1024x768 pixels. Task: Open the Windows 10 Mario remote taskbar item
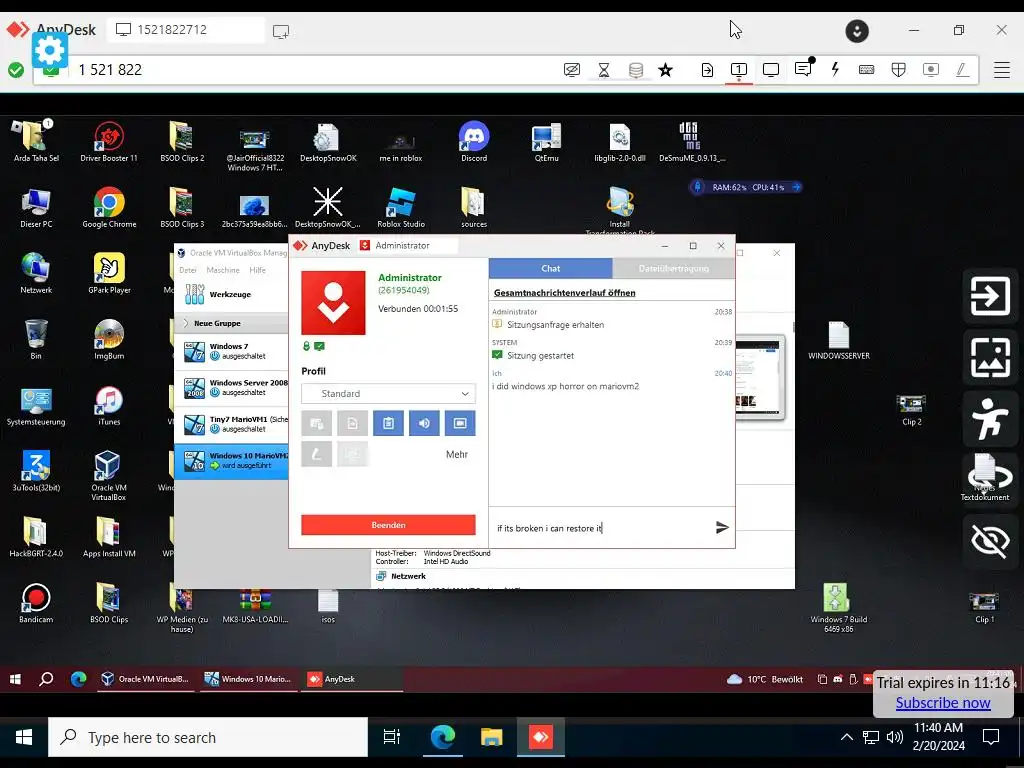tap(248, 679)
